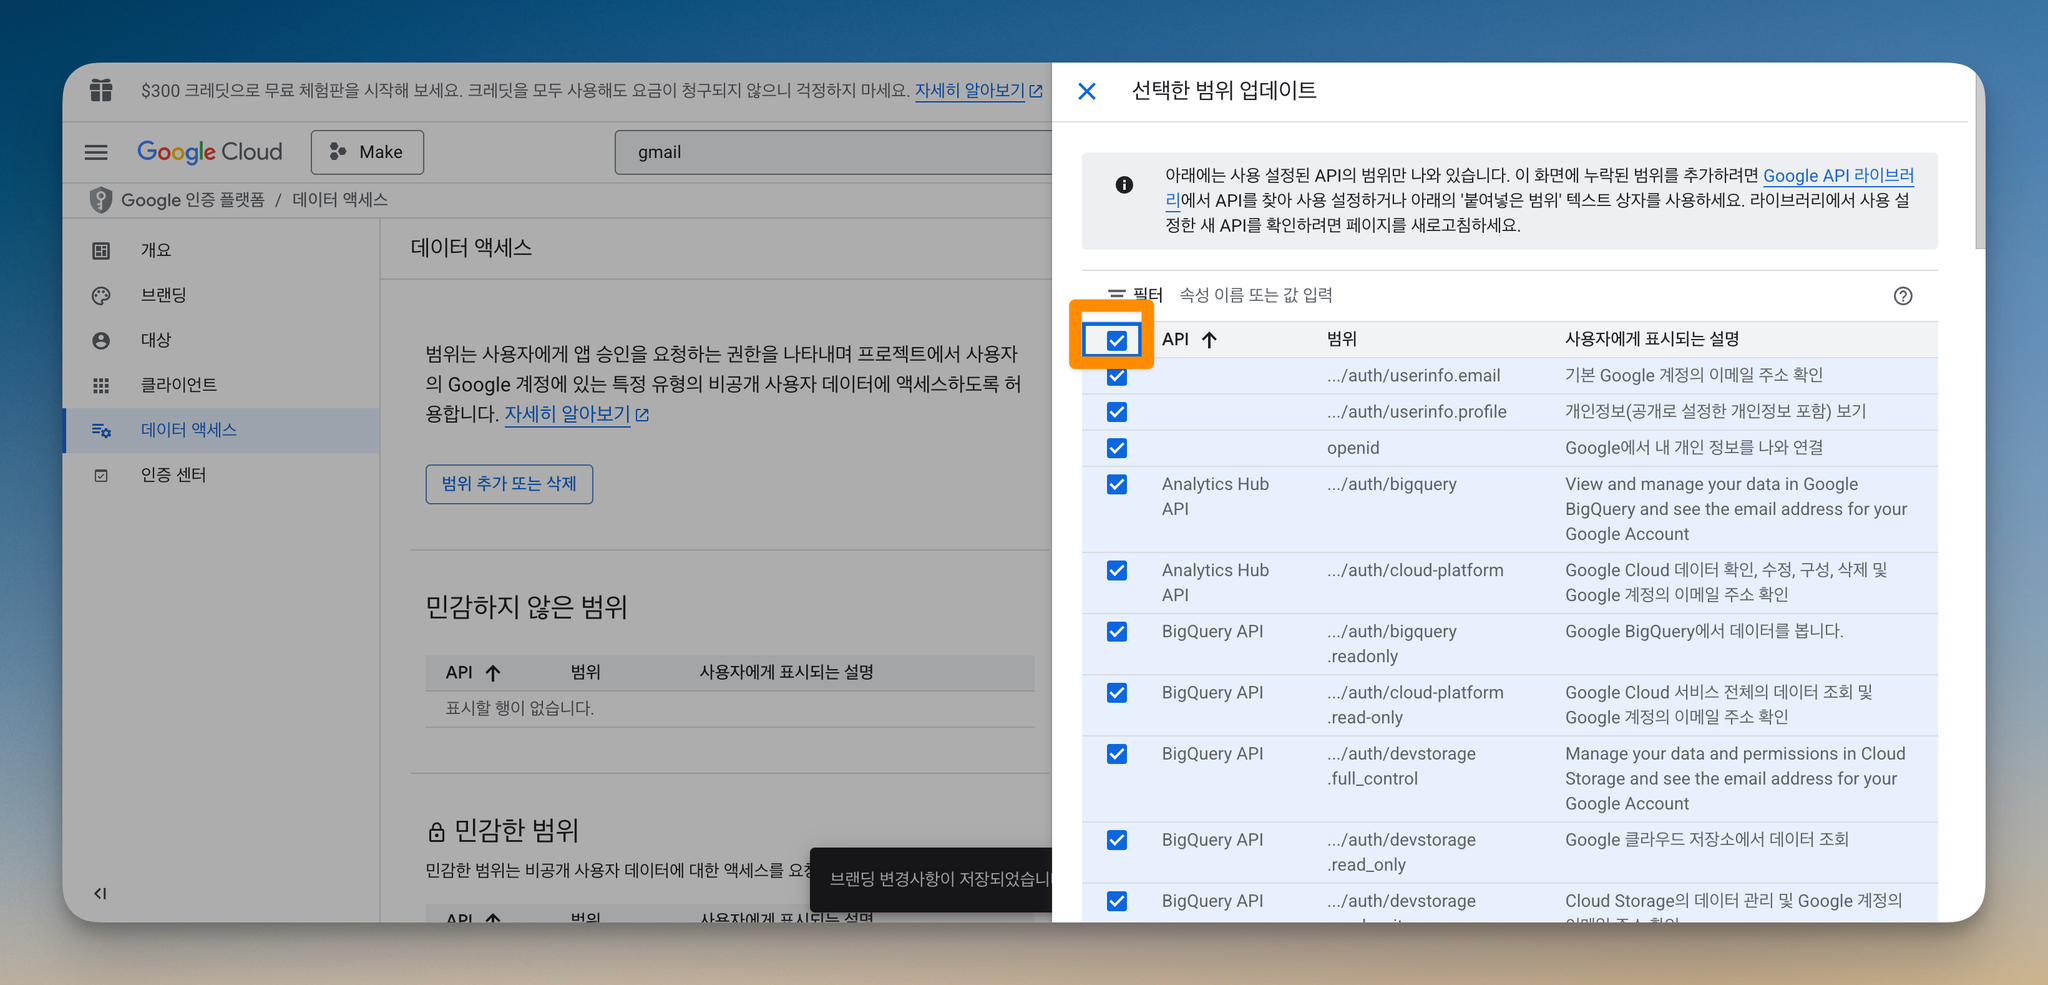Uncheck Analytics Hub auth/bigquery checkbox

[1117, 484]
